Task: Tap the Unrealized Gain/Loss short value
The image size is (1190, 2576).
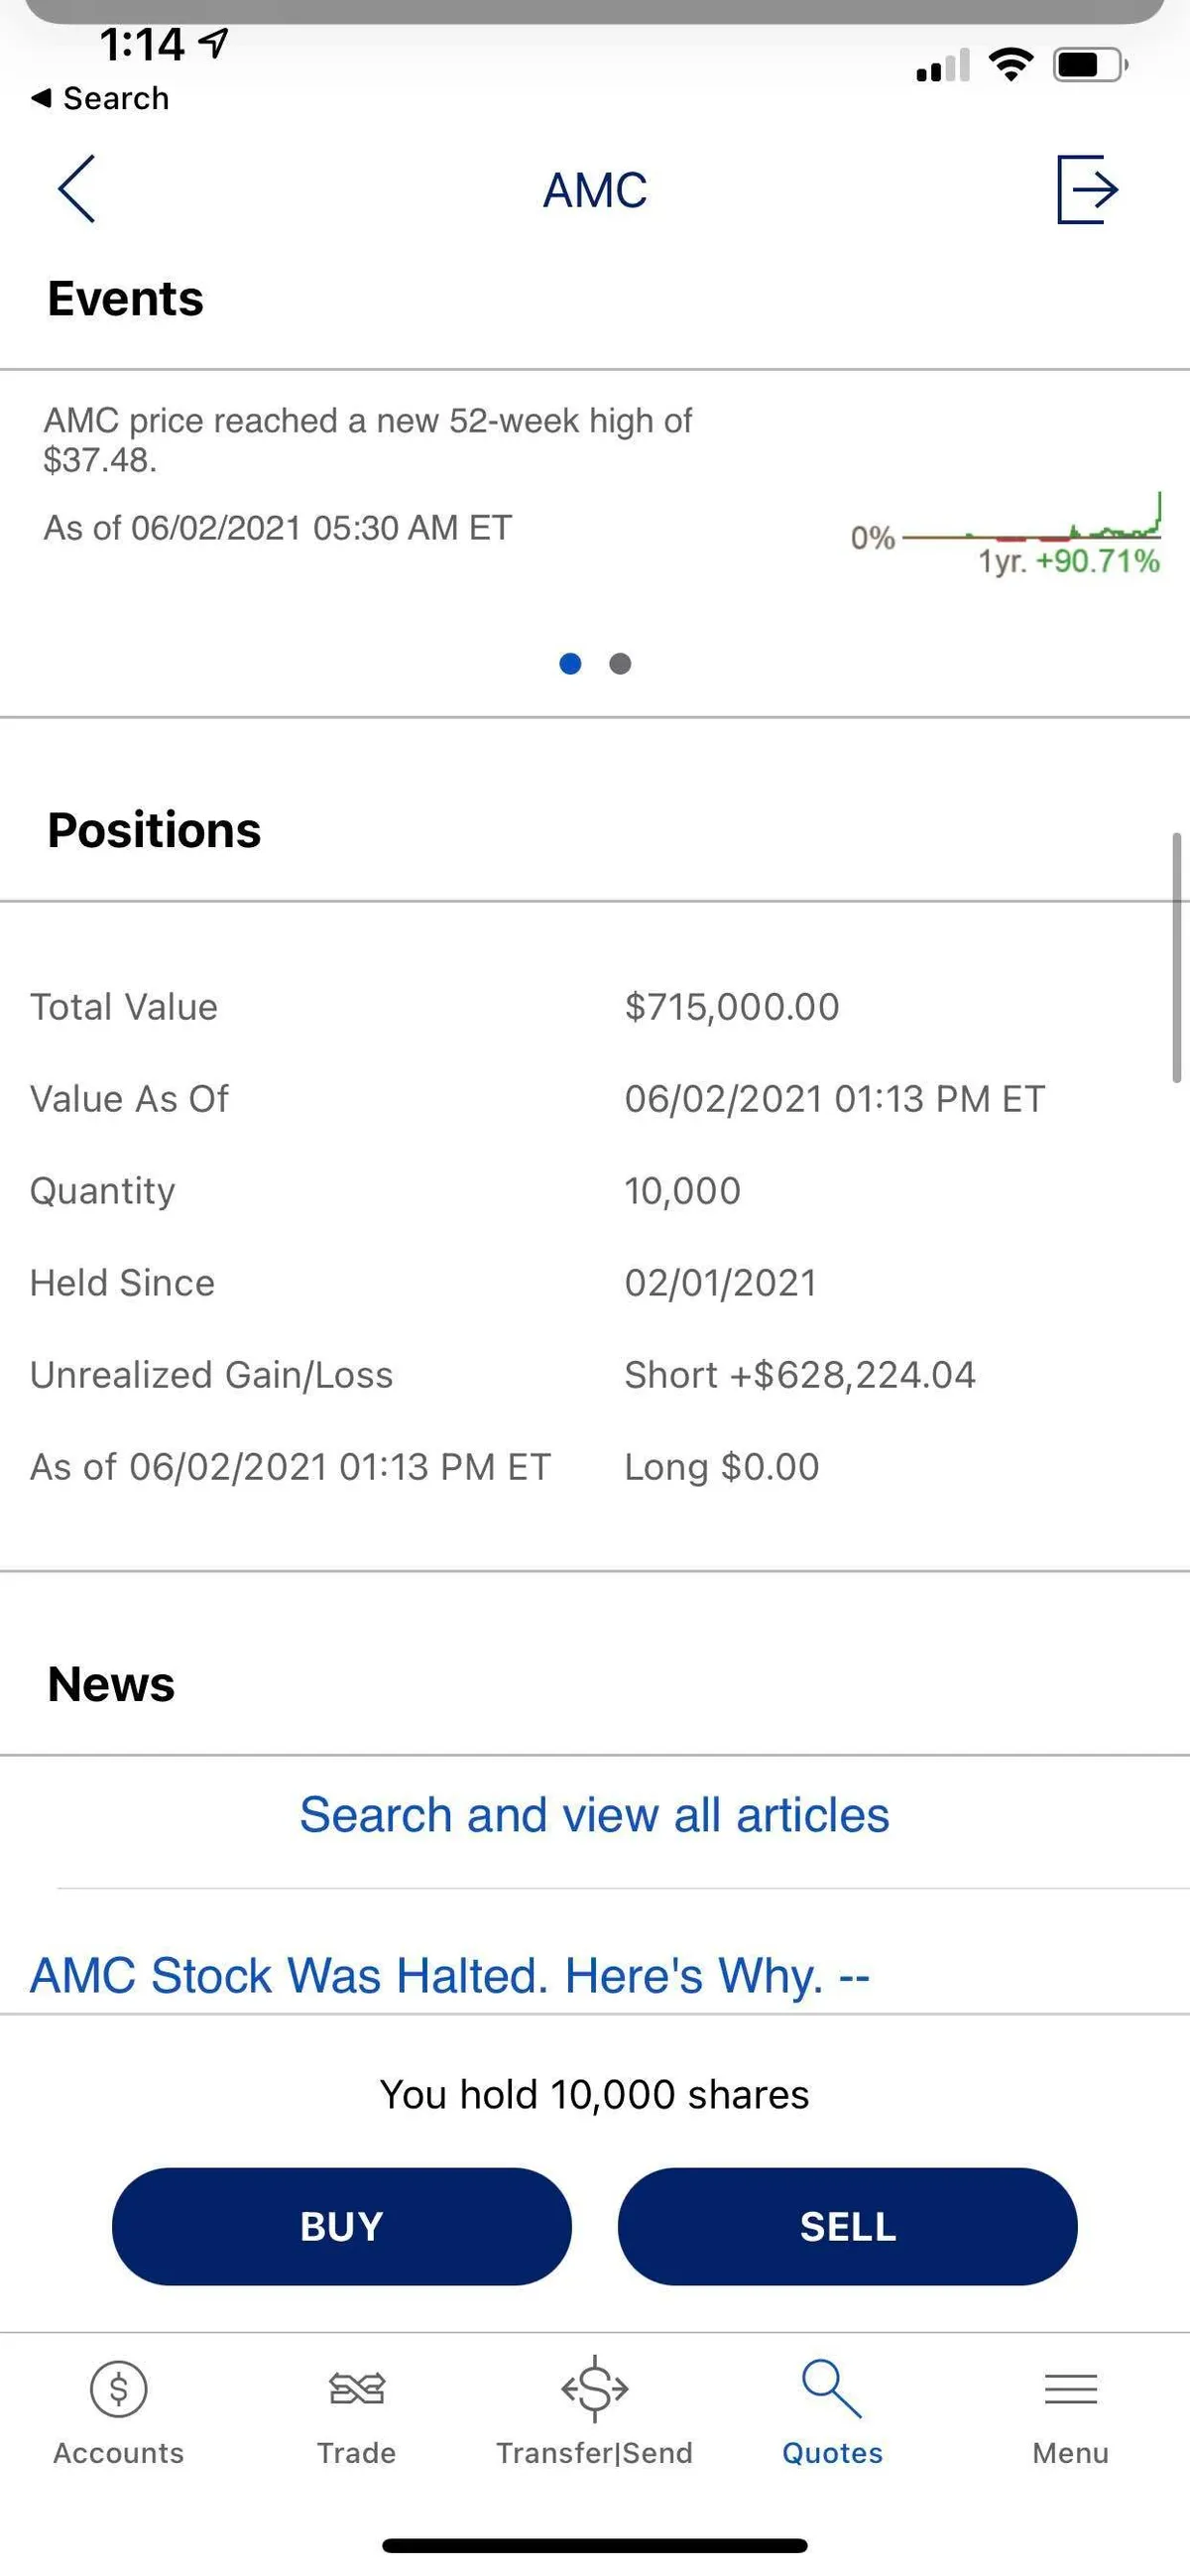Action: (799, 1375)
